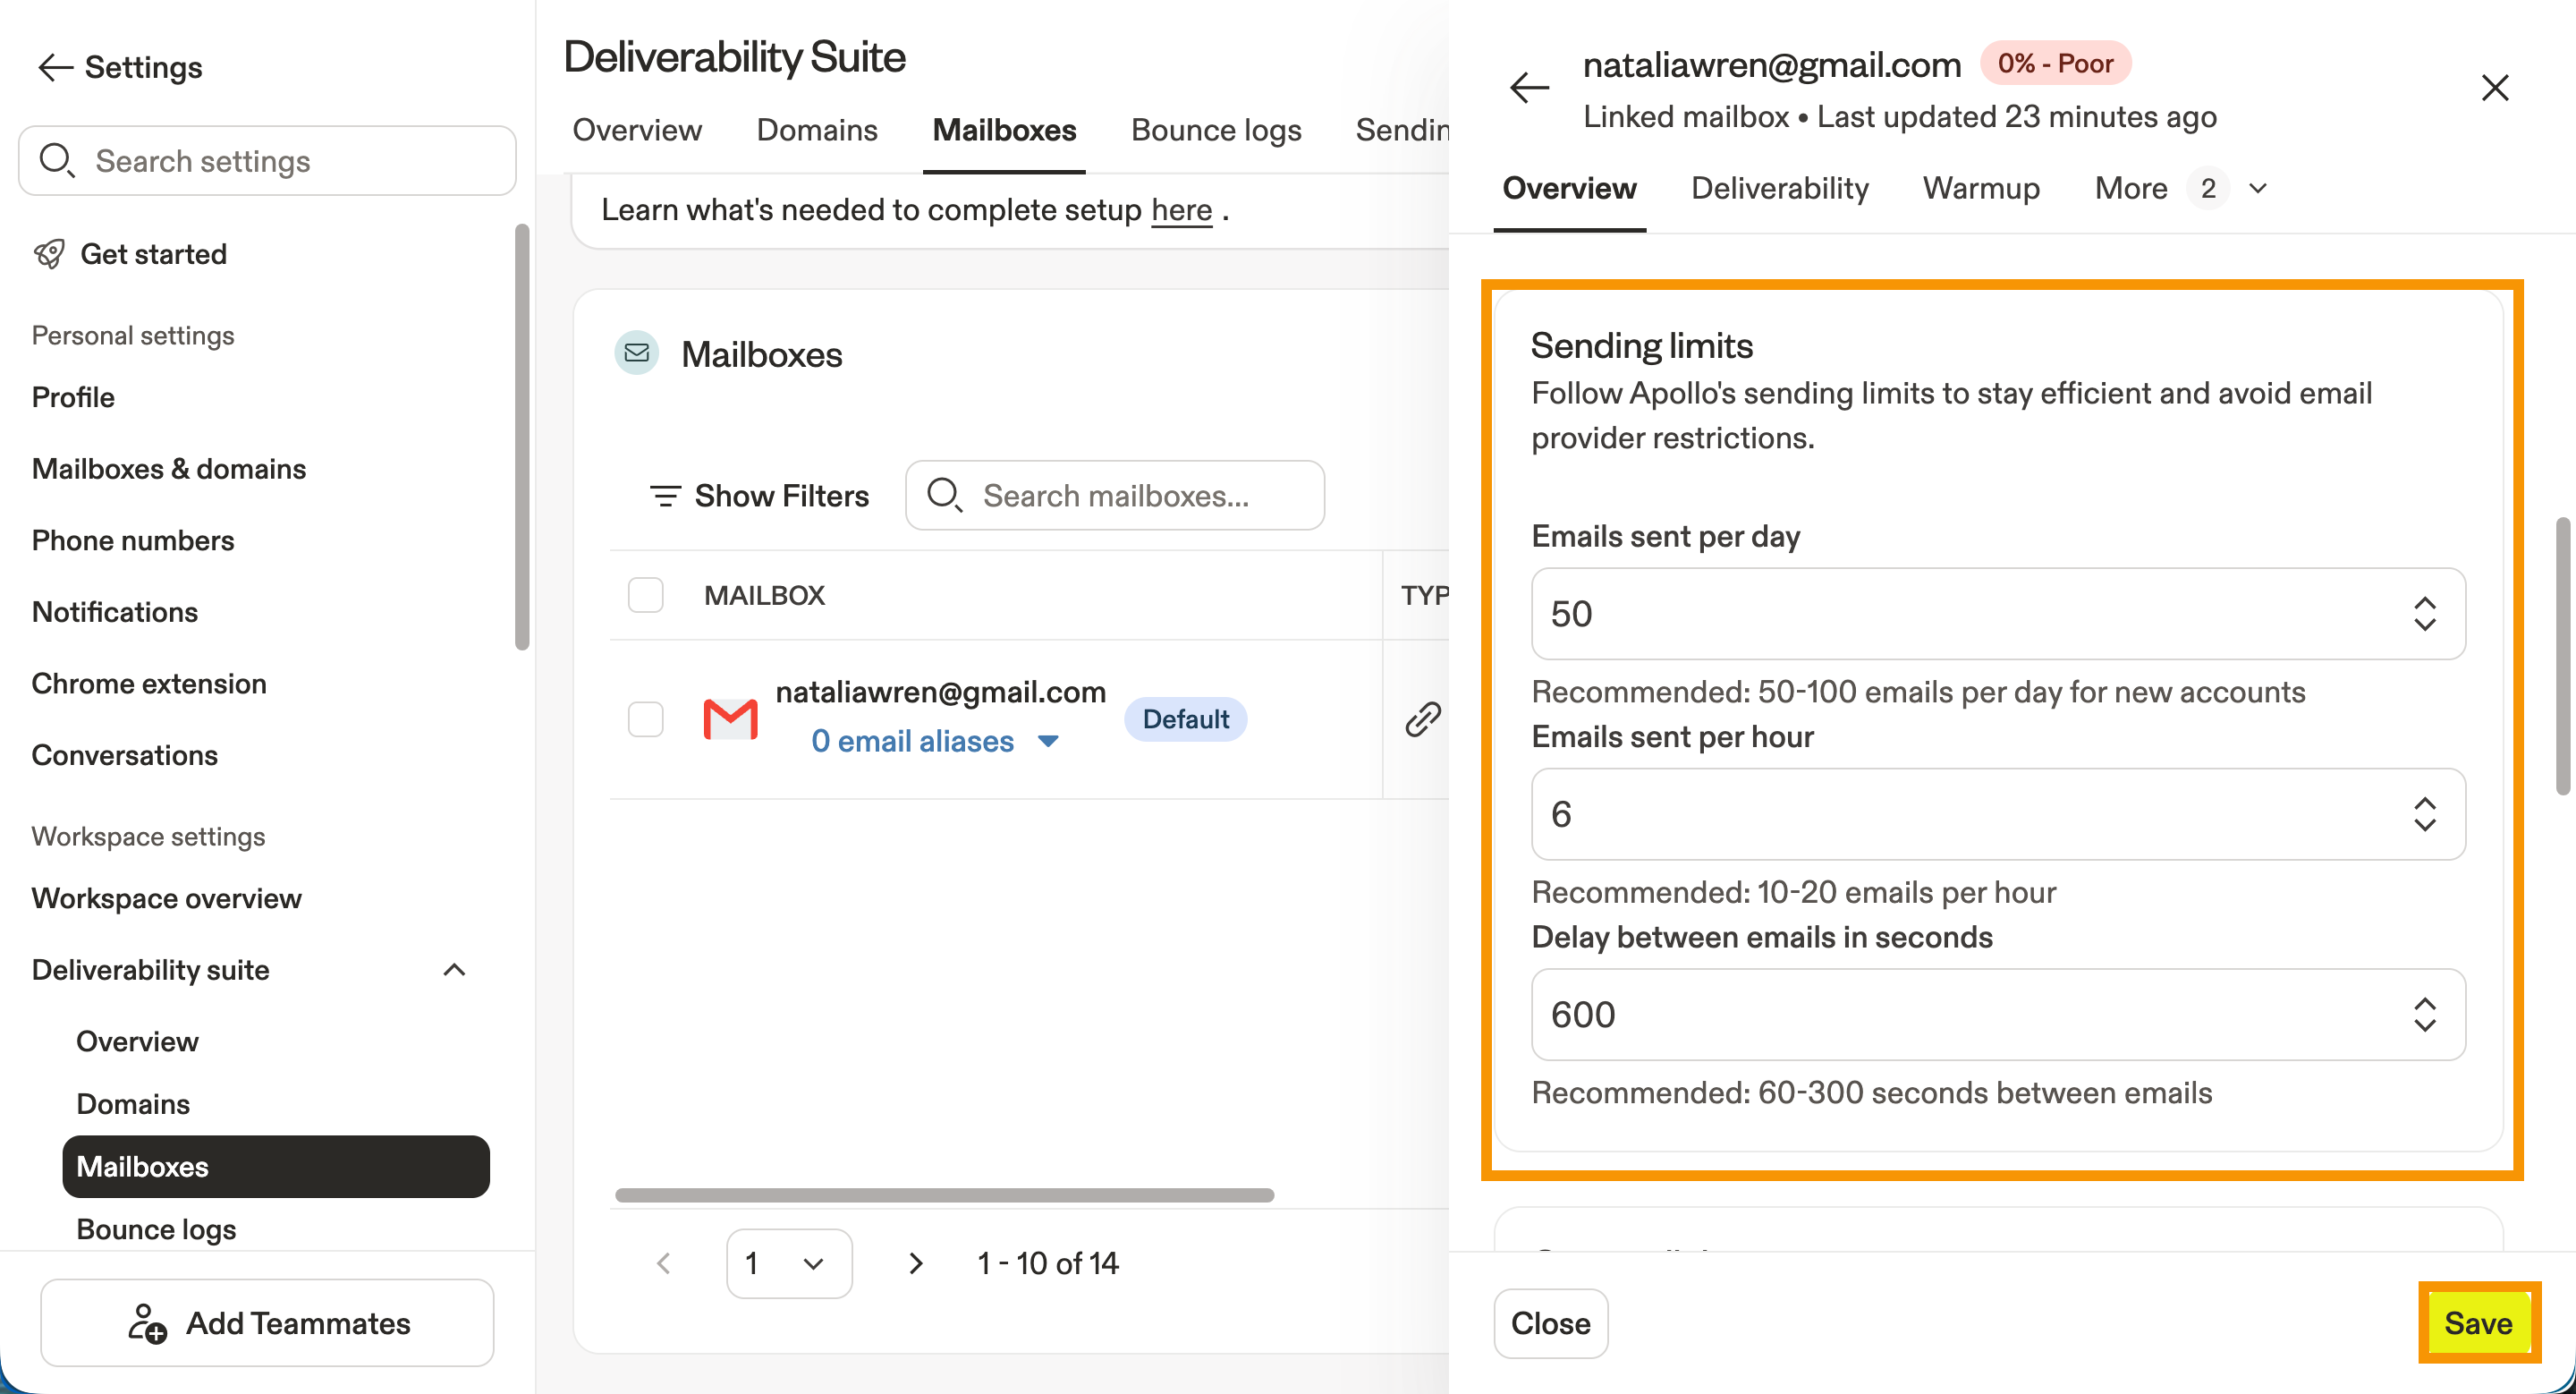This screenshot has height=1394, width=2576.
Task: Expand the 0 email aliases dropdown
Action: point(1048,741)
